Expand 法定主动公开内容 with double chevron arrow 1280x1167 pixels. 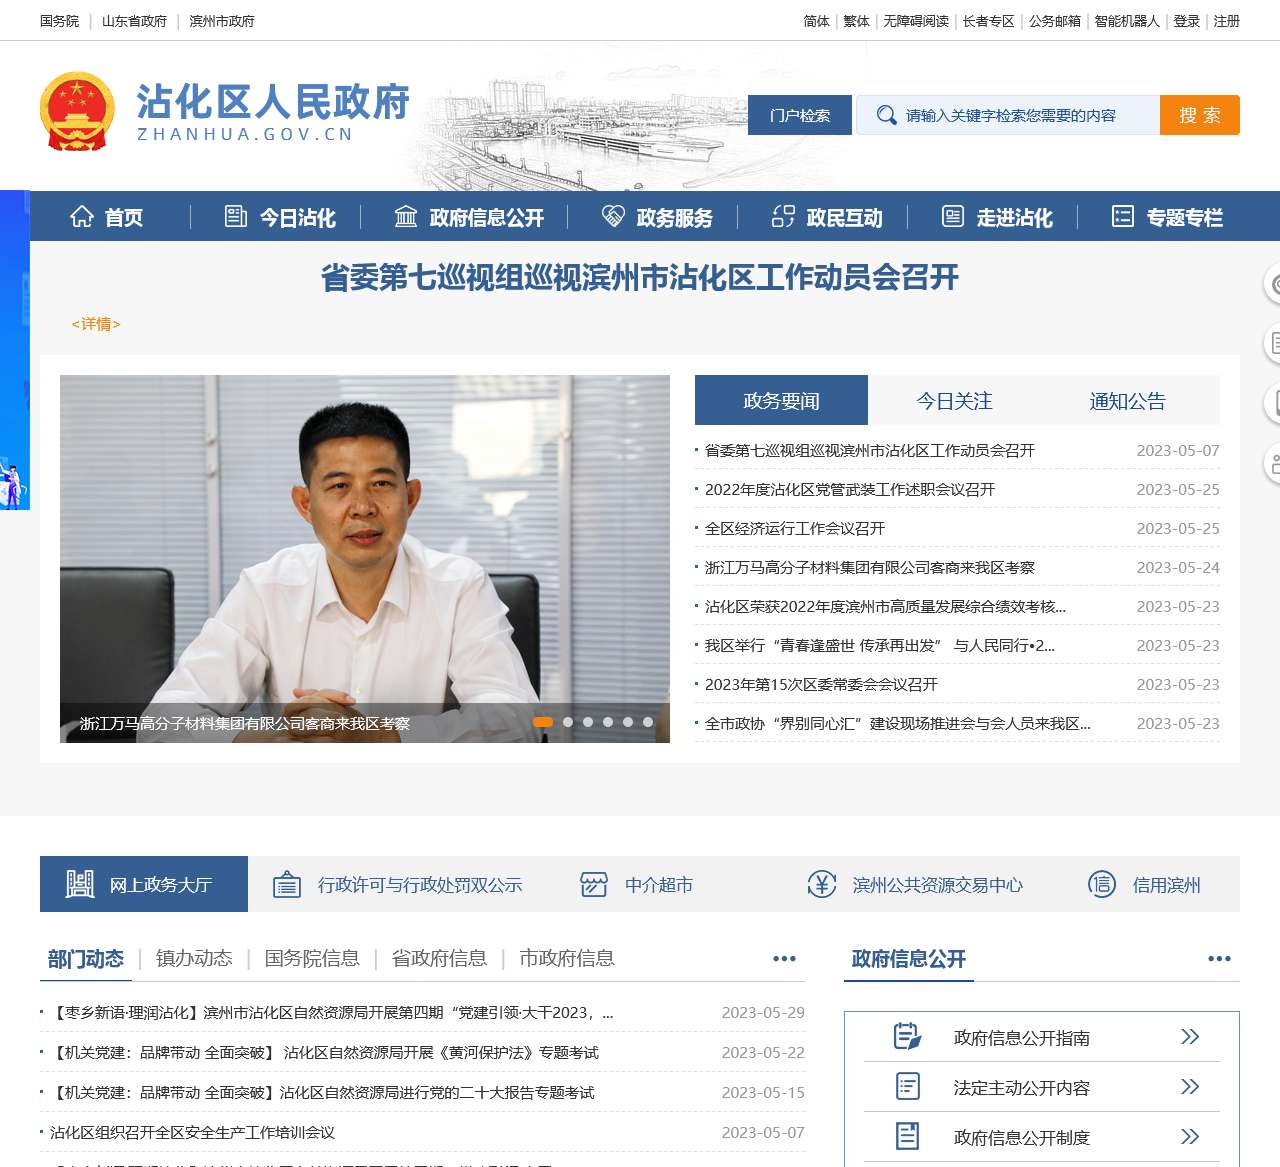click(x=1189, y=1087)
